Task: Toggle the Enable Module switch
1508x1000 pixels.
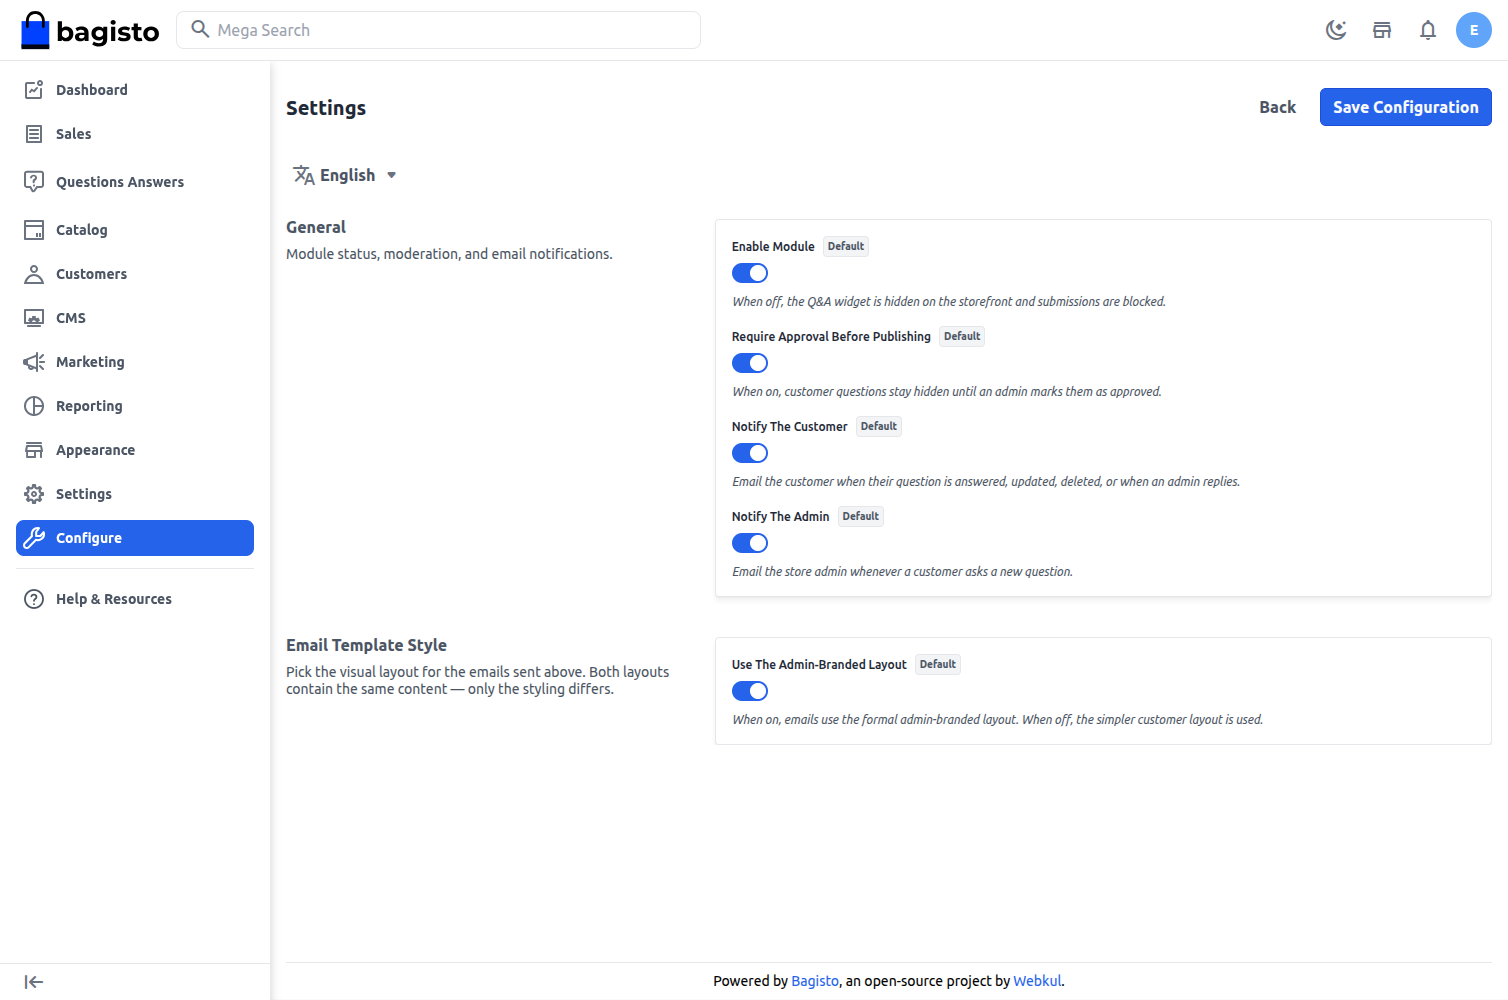Action: pyautogui.click(x=750, y=273)
